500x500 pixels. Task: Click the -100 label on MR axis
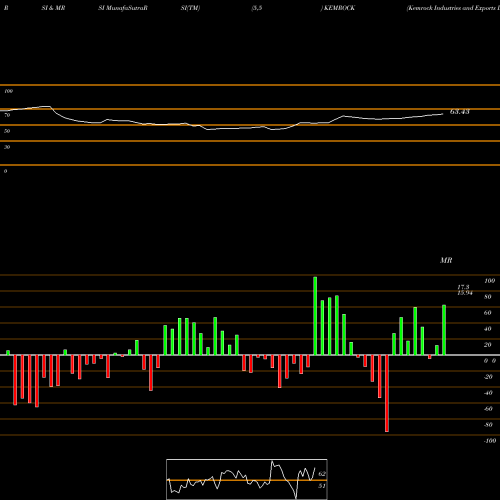(490, 441)
